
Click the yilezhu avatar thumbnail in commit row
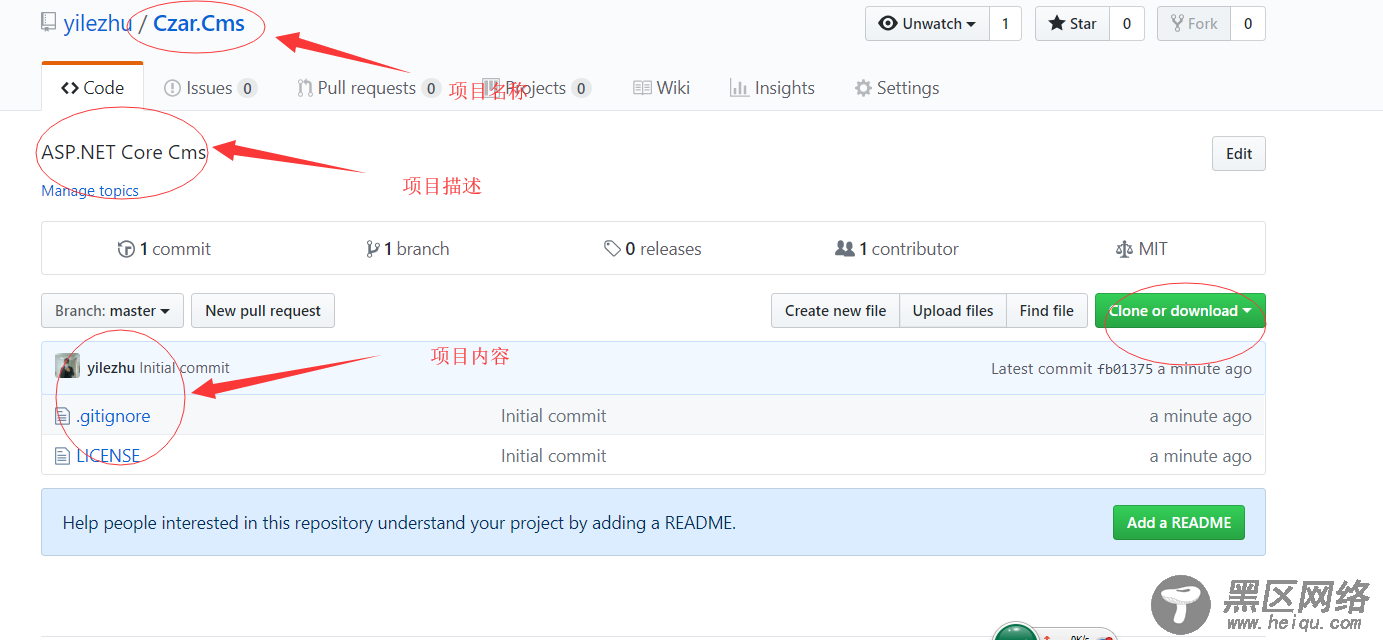(67, 367)
